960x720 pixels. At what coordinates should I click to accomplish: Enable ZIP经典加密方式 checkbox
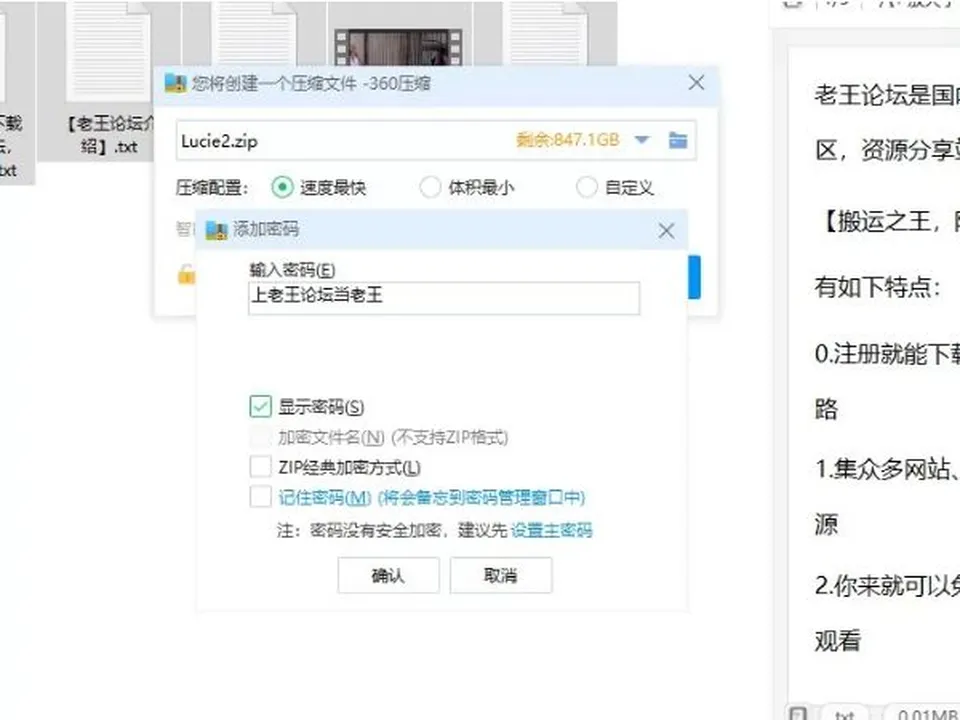[261, 467]
